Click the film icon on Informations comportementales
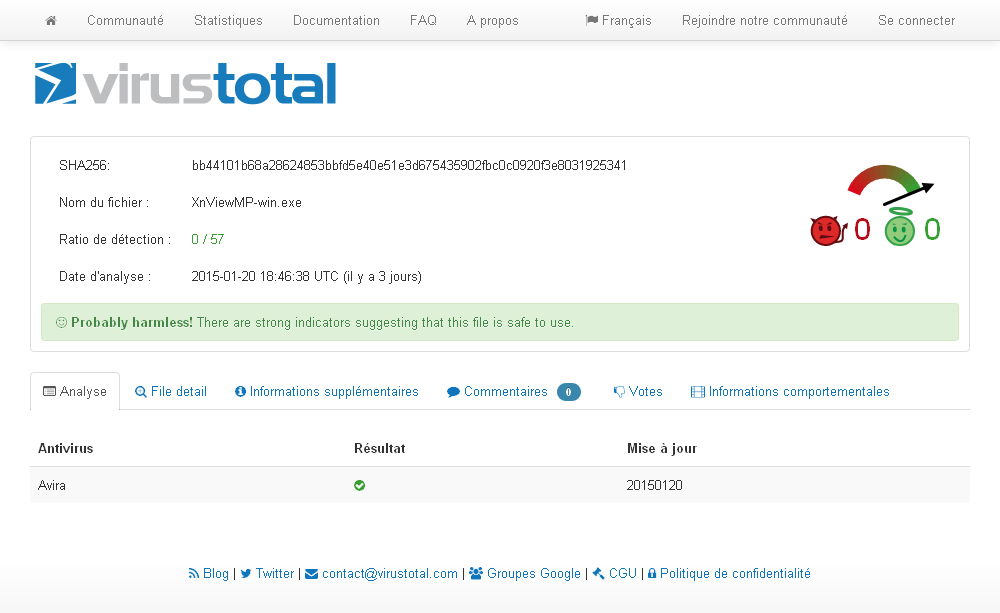The height and width of the screenshot is (613, 1000). tap(698, 392)
